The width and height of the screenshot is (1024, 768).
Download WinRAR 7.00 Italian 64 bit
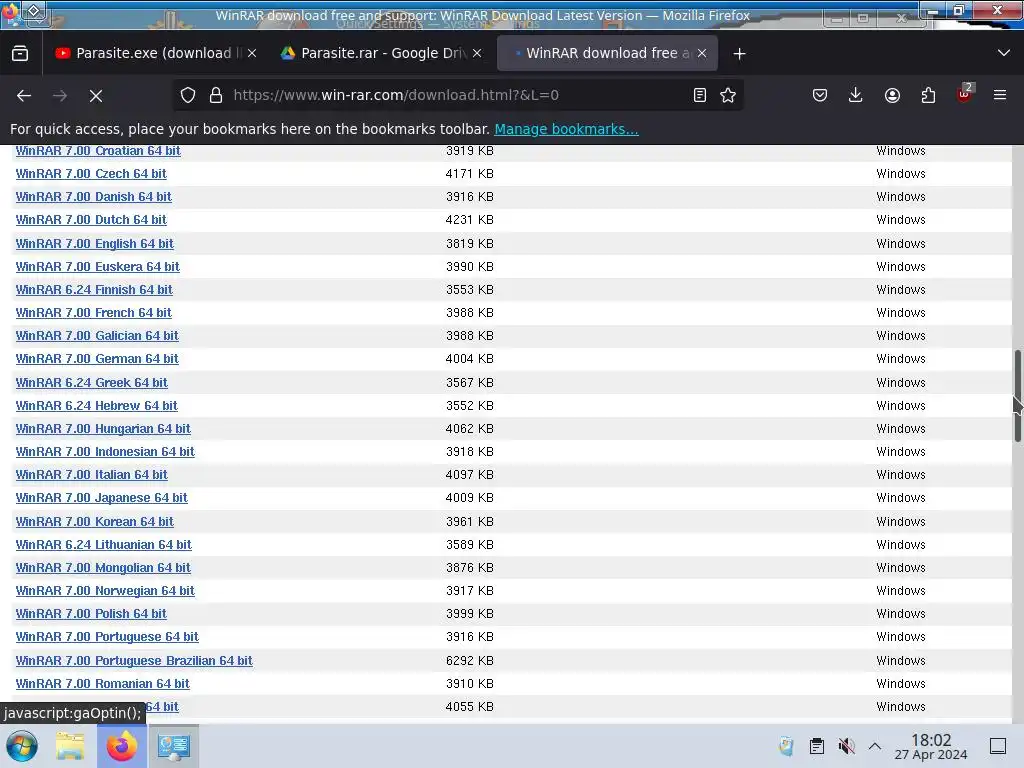coord(91,475)
